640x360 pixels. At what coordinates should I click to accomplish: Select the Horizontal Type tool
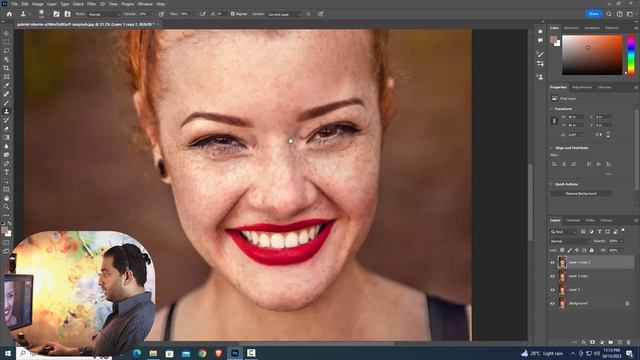[x=6, y=172]
